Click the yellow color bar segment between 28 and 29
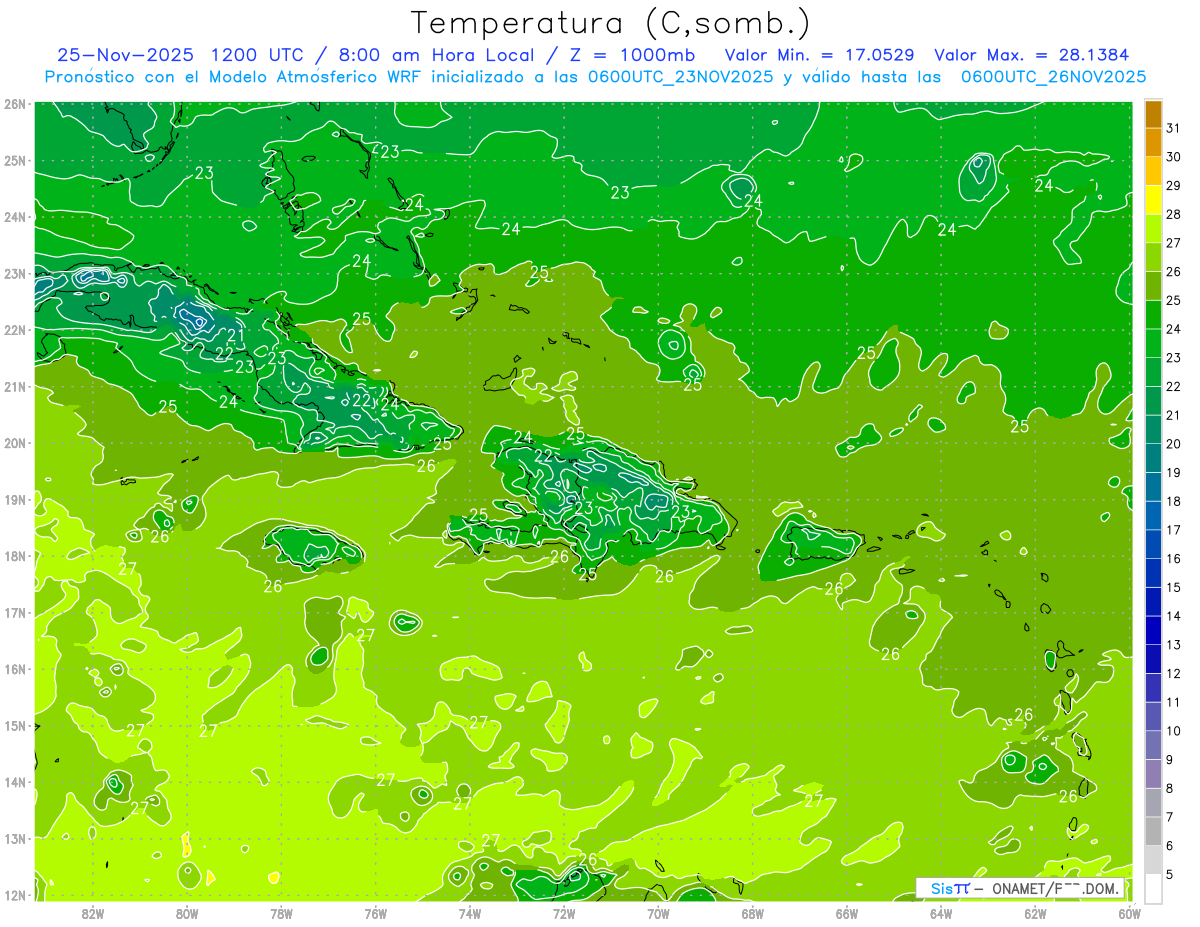1200x927 pixels. pos(1153,200)
